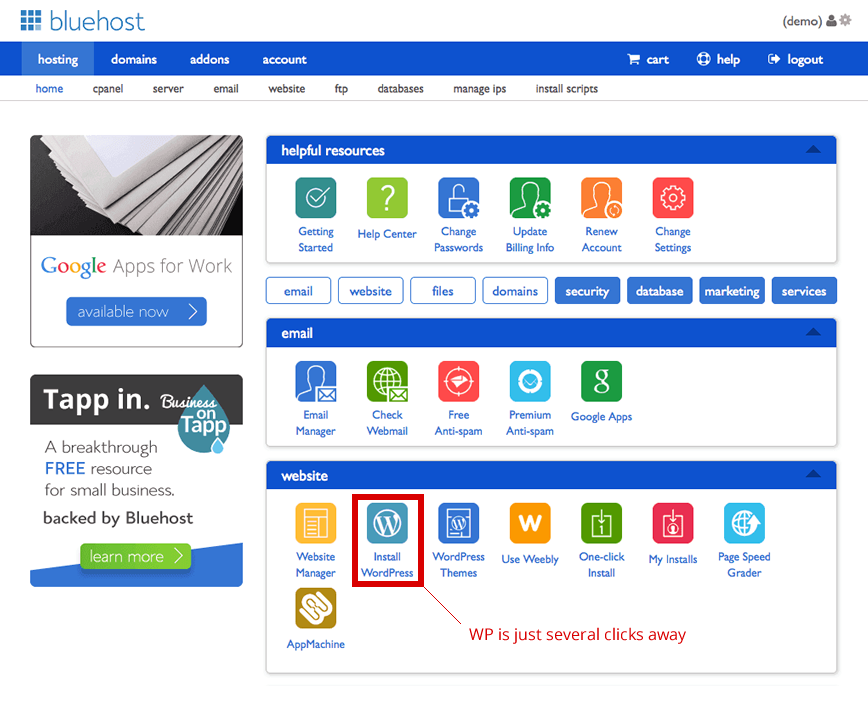
Task: Open the cpanel submenu item
Action: point(108,89)
